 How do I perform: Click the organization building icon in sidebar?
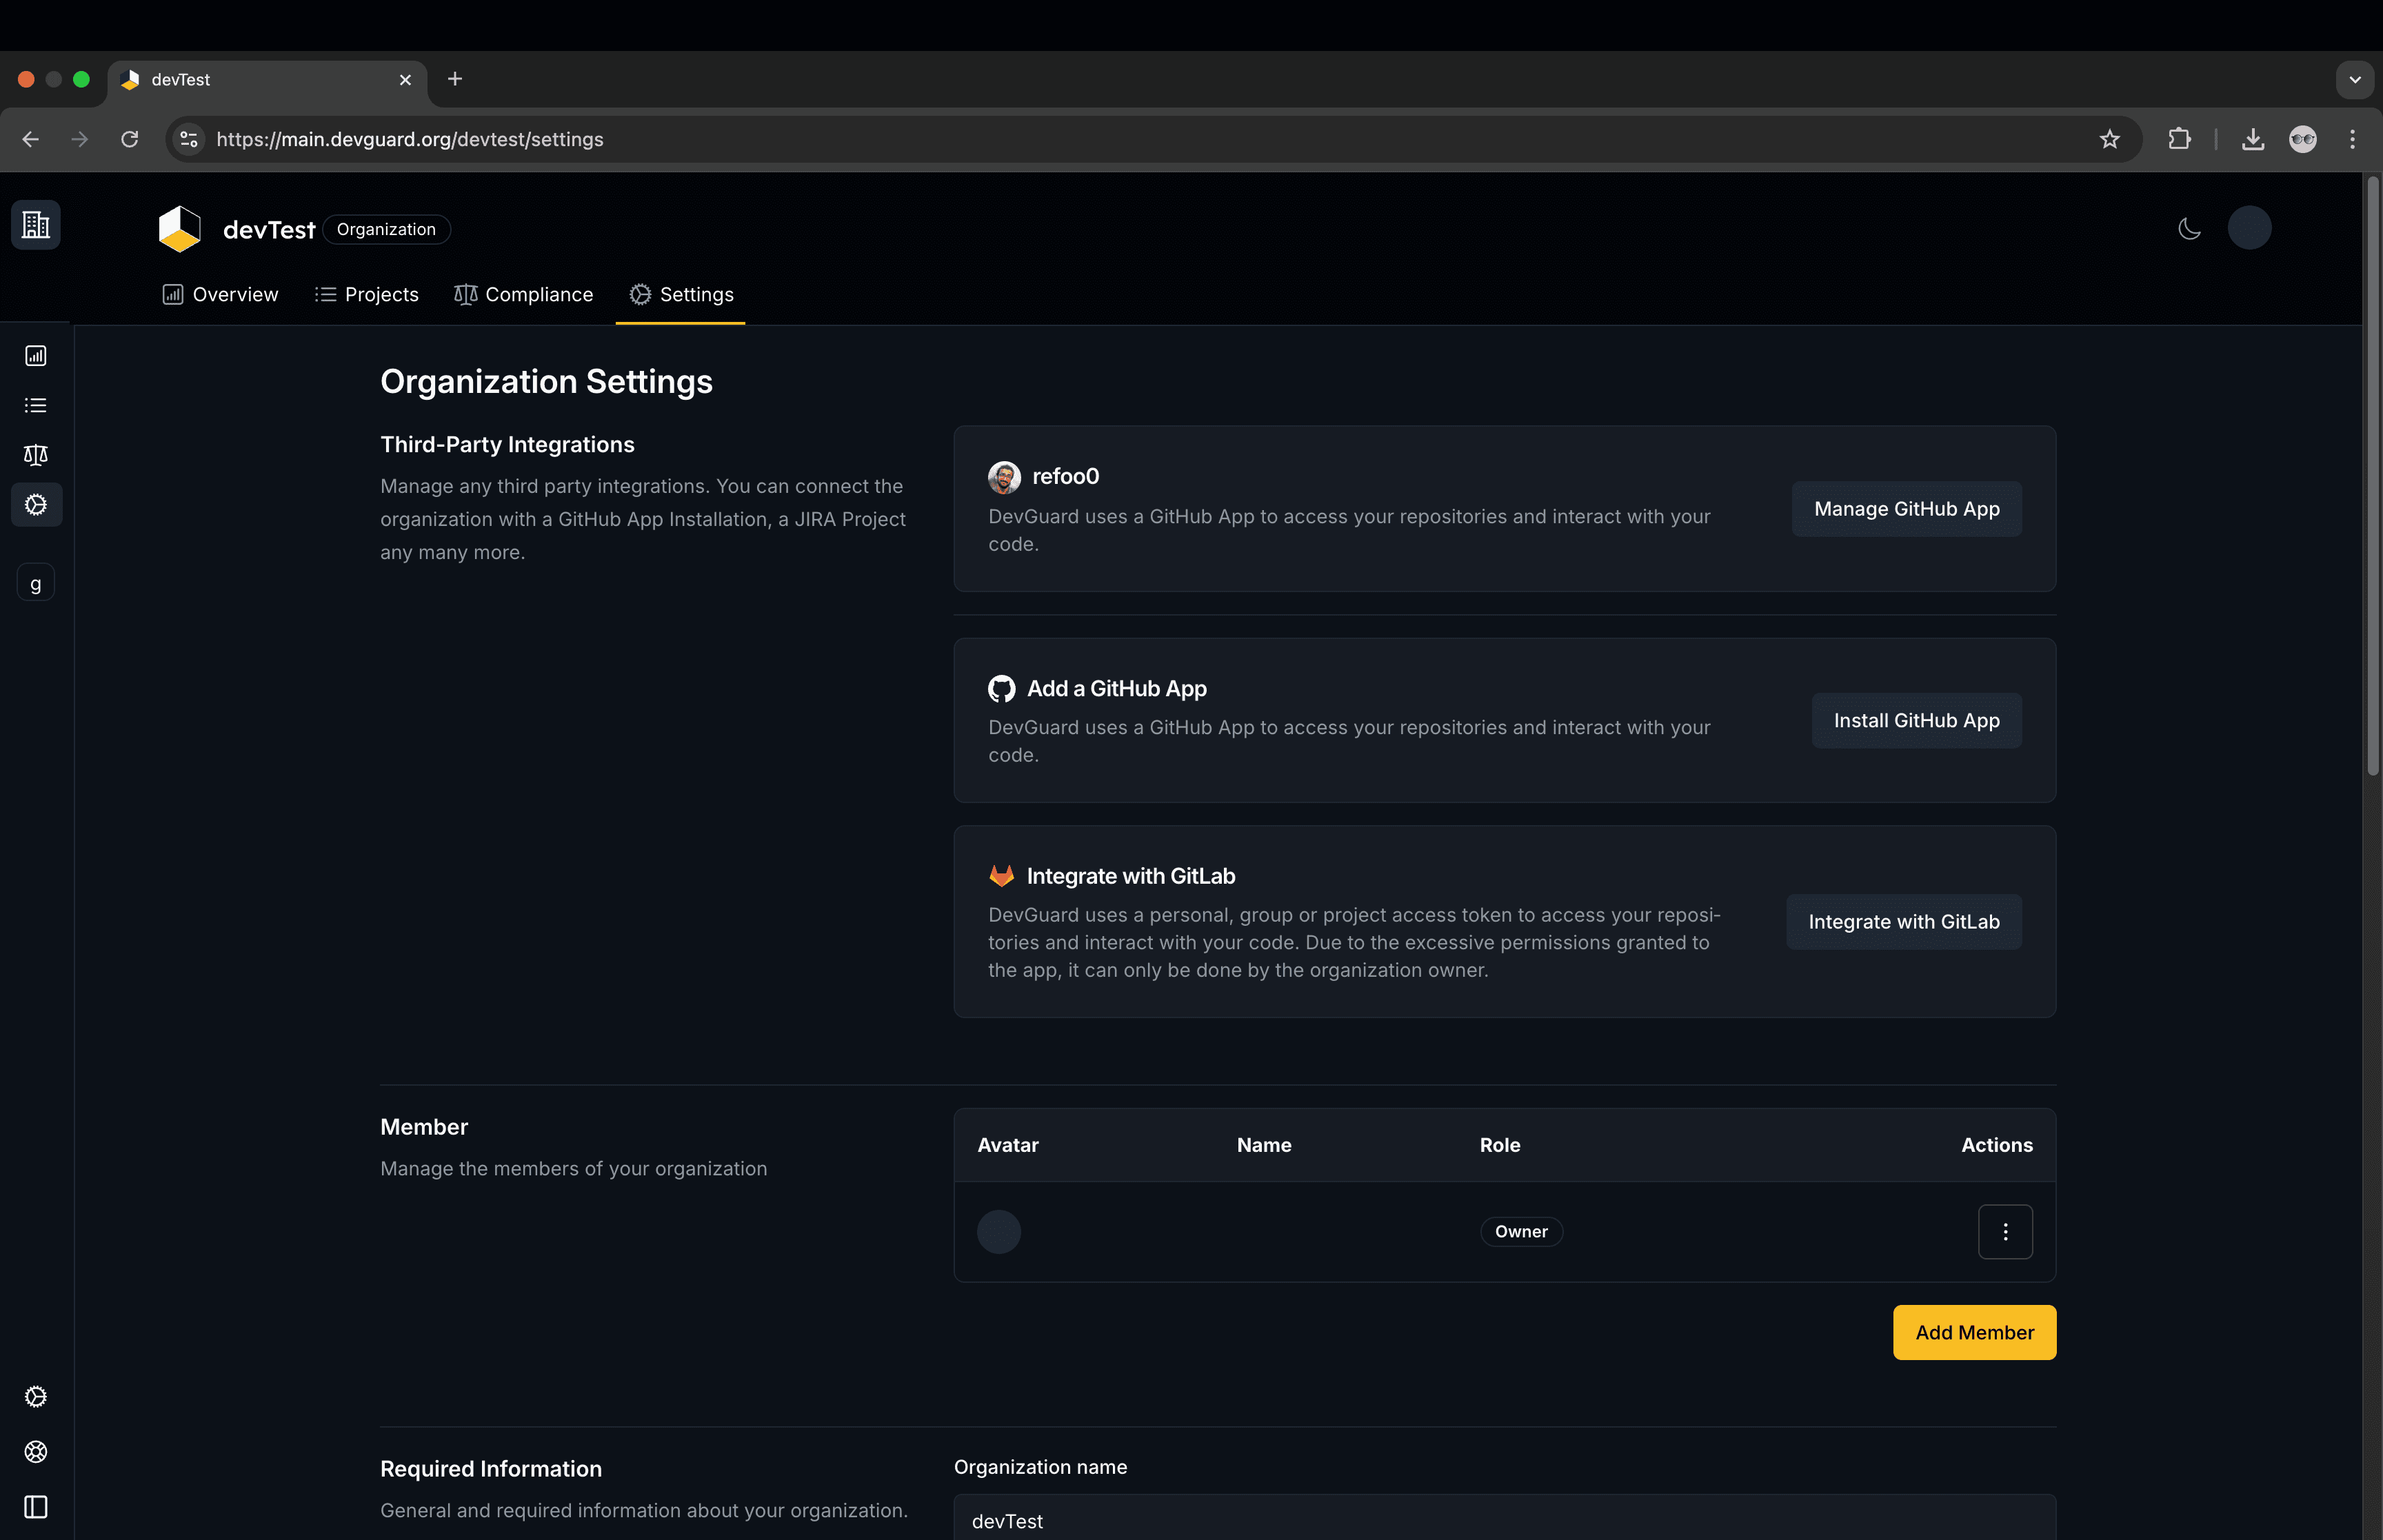coord(36,225)
